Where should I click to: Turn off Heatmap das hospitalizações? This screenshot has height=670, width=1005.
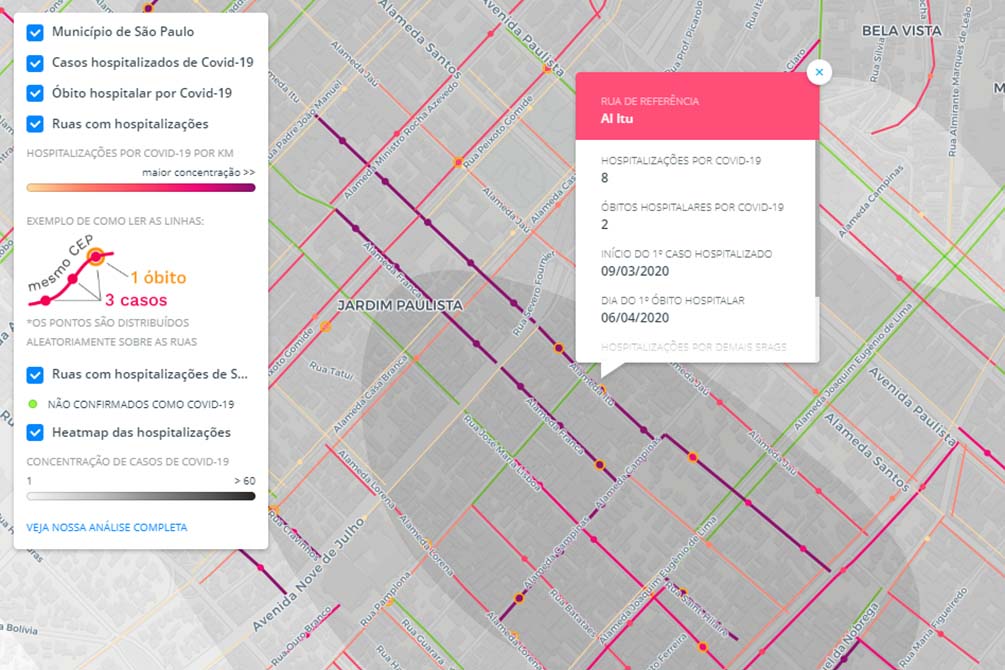click(x=35, y=433)
